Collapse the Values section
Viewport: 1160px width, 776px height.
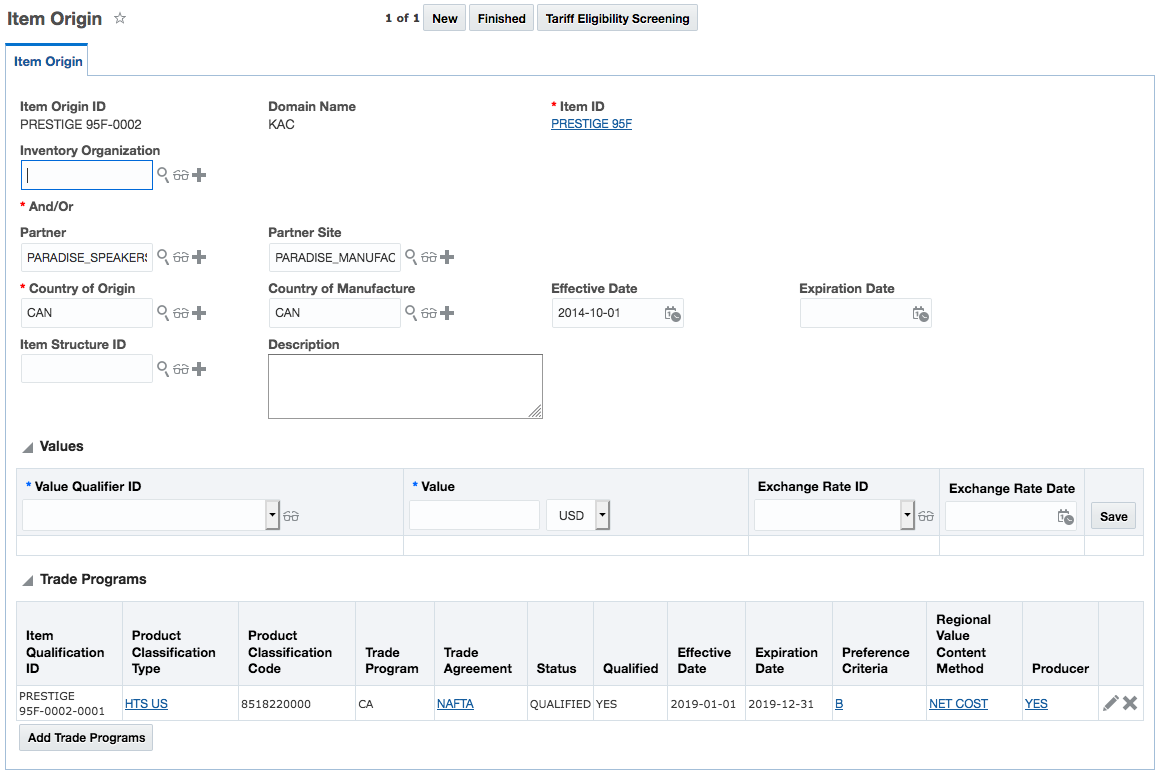28,447
